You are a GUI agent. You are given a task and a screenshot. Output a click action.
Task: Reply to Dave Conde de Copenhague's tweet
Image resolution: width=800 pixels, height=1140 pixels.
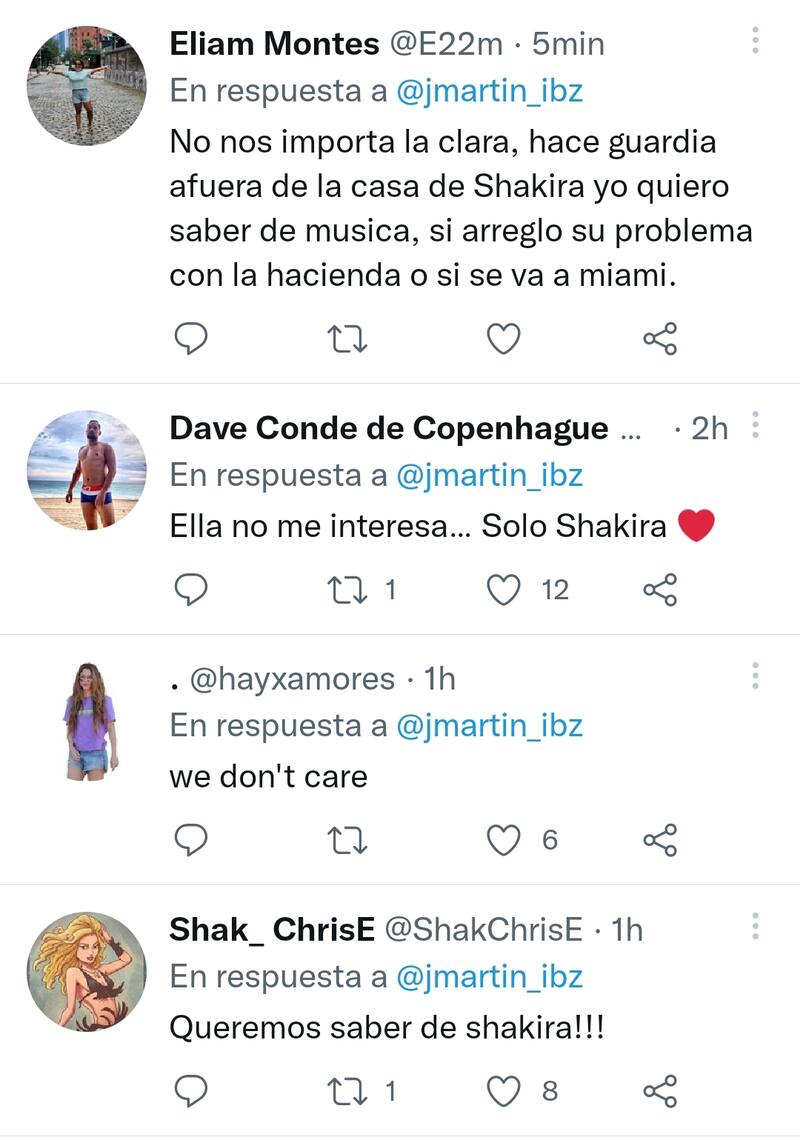(x=190, y=590)
